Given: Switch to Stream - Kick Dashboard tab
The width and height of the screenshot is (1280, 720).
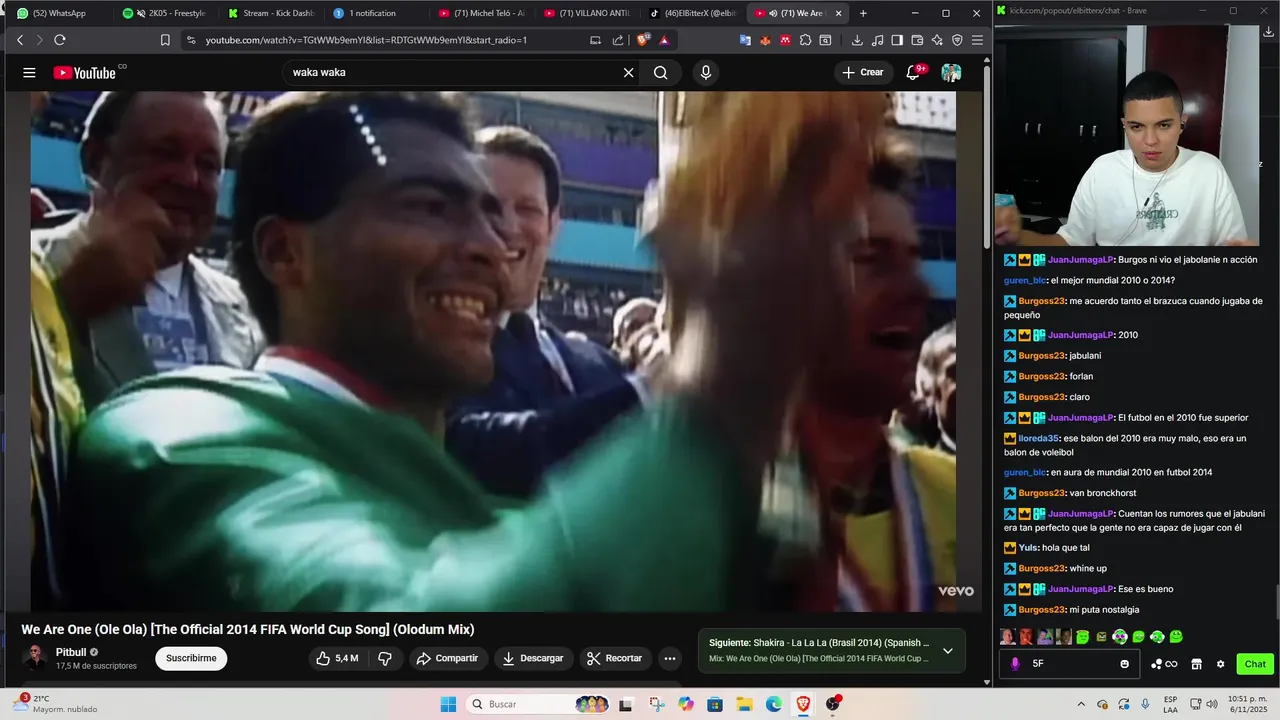Looking at the screenshot, I should click(271, 13).
